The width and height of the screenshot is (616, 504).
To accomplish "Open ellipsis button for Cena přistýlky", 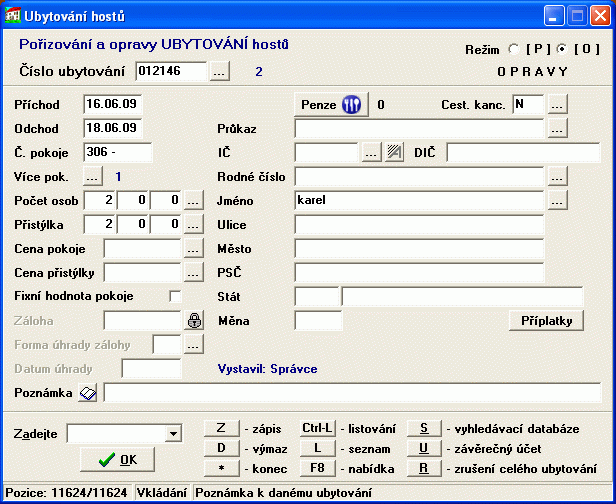I will coord(194,272).
